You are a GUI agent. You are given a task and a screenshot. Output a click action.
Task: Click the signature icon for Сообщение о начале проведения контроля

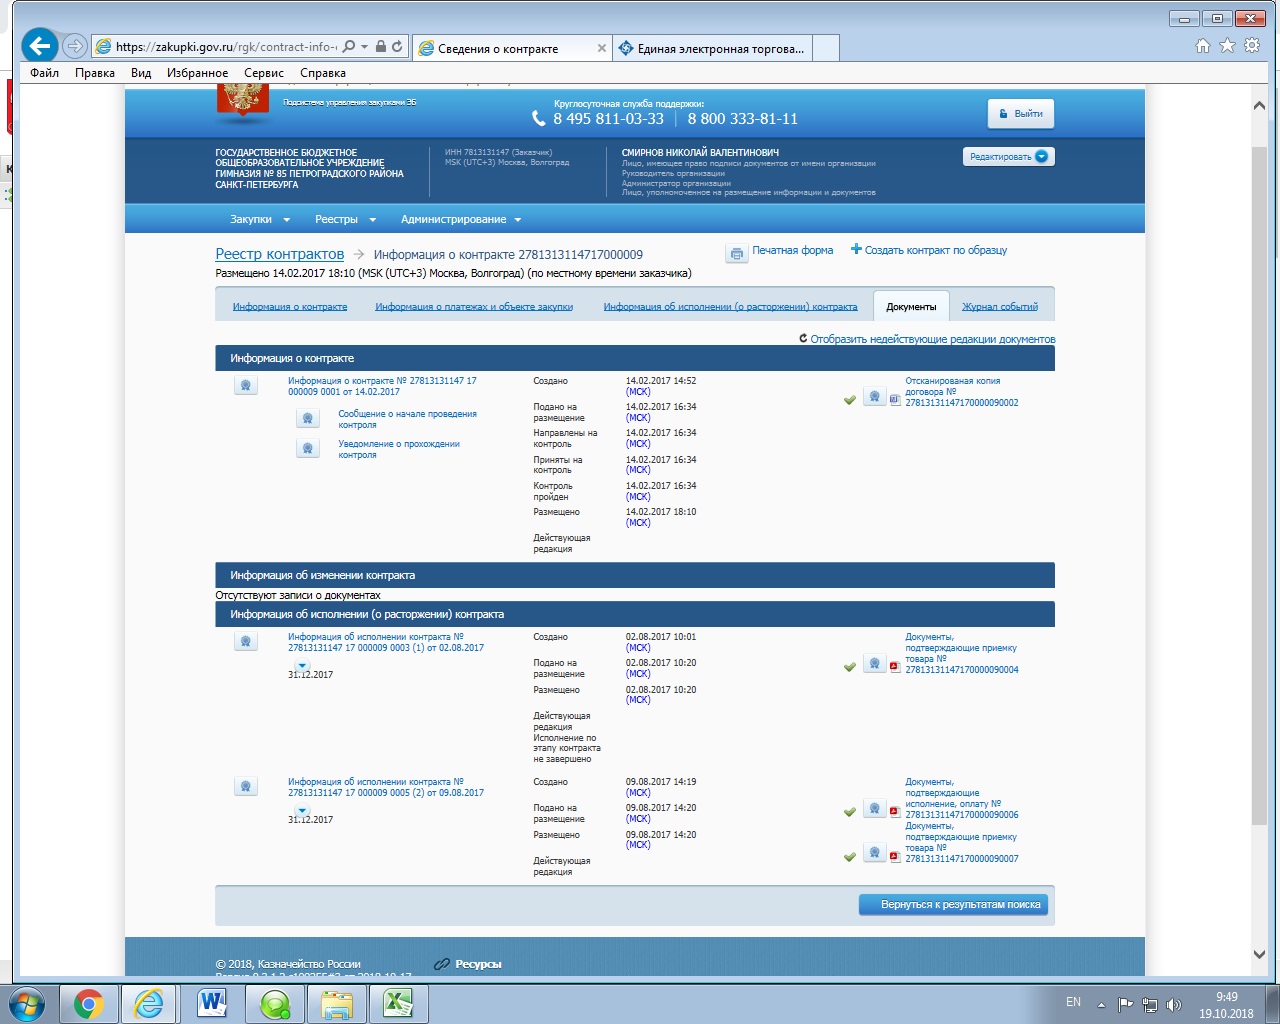(308, 419)
